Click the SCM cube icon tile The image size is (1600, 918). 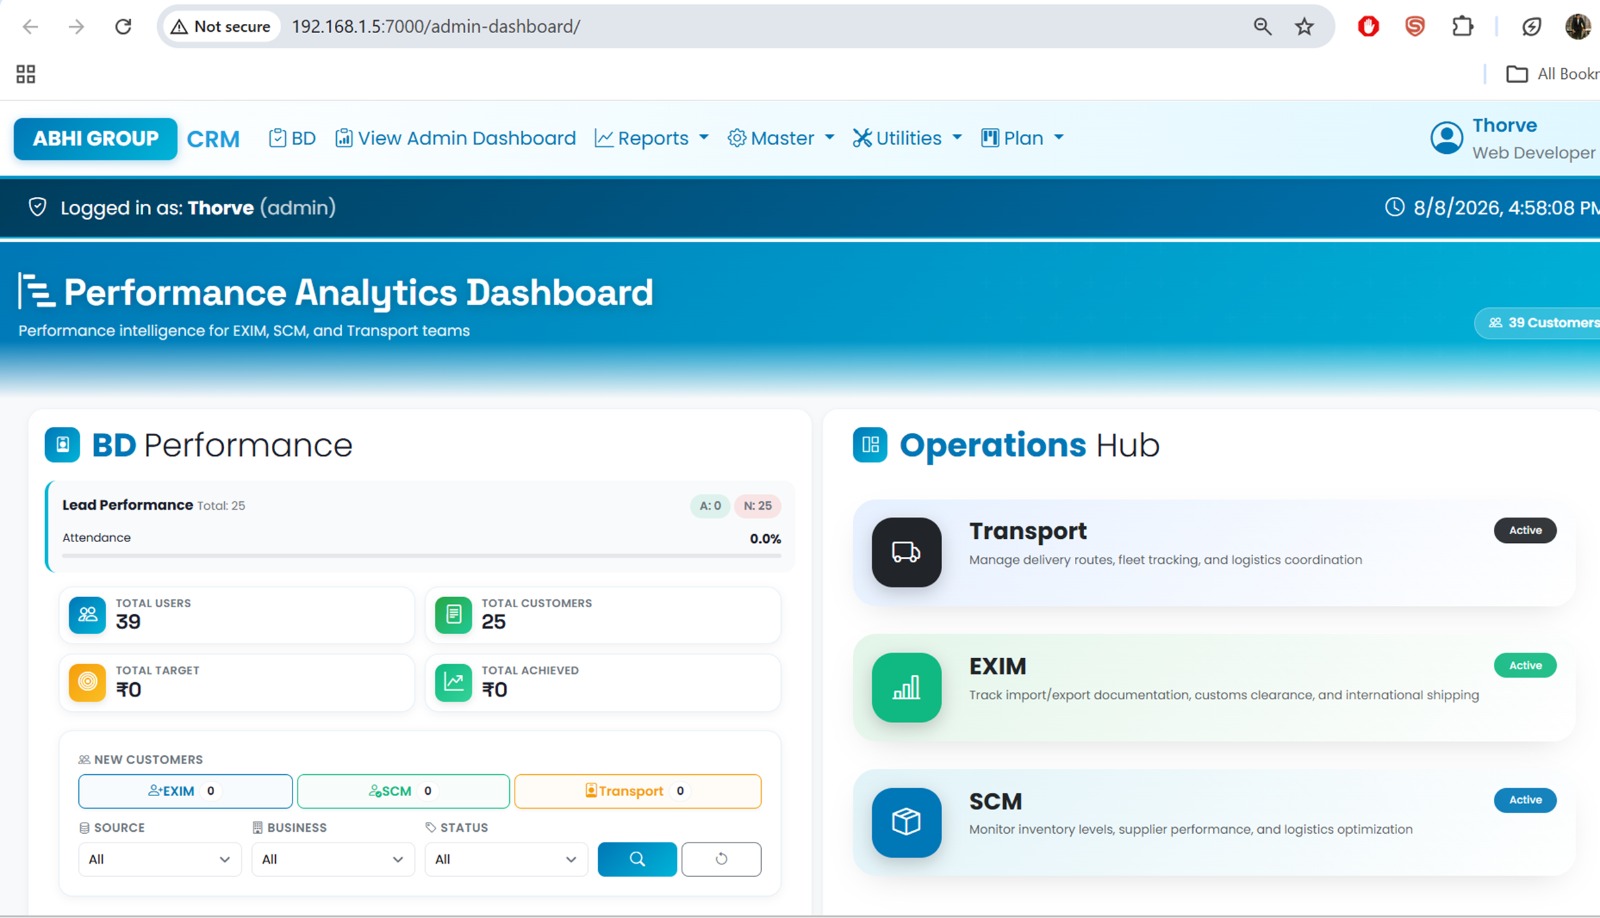(906, 822)
